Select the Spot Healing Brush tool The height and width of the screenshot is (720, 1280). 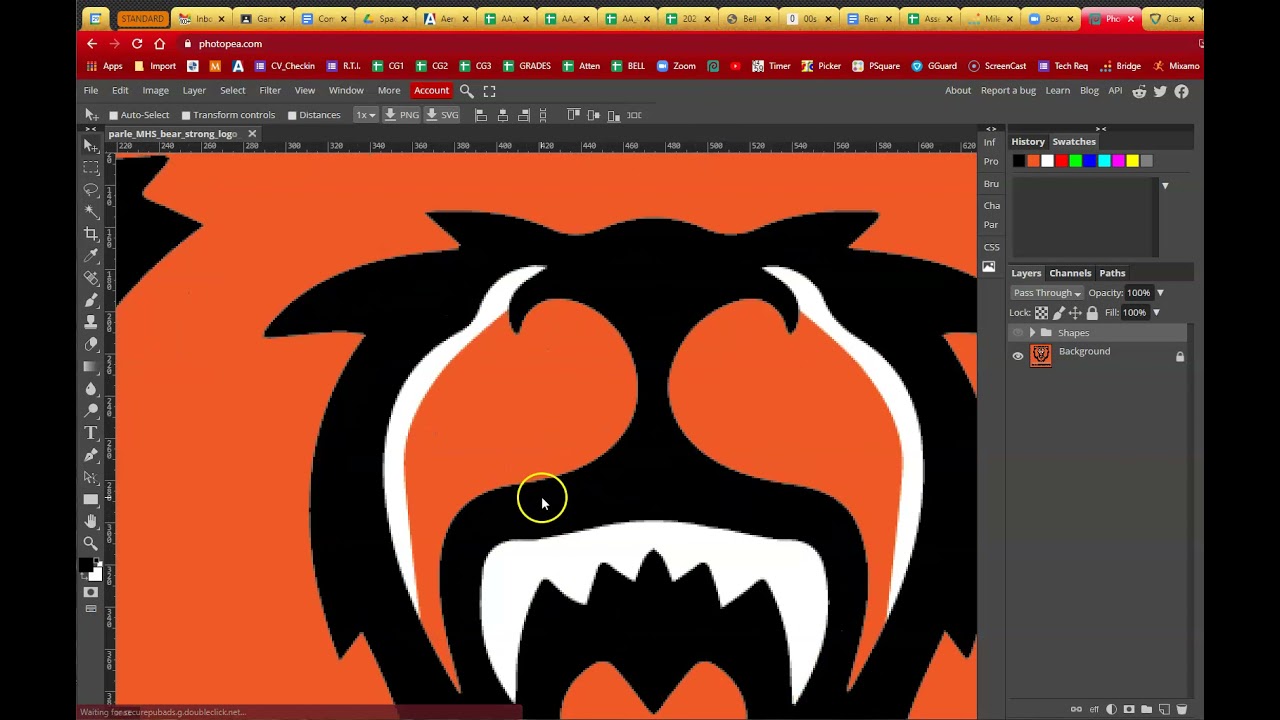(x=91, y=278)
